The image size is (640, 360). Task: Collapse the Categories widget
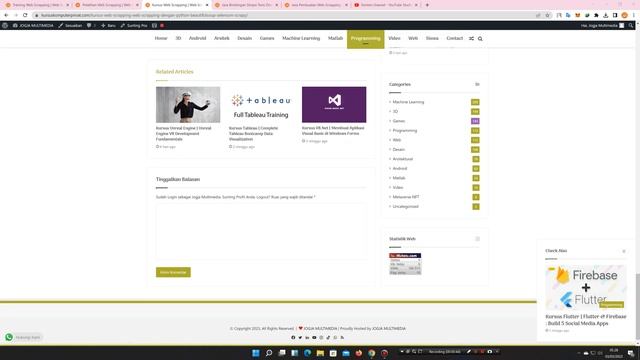[x=477, y=84]
